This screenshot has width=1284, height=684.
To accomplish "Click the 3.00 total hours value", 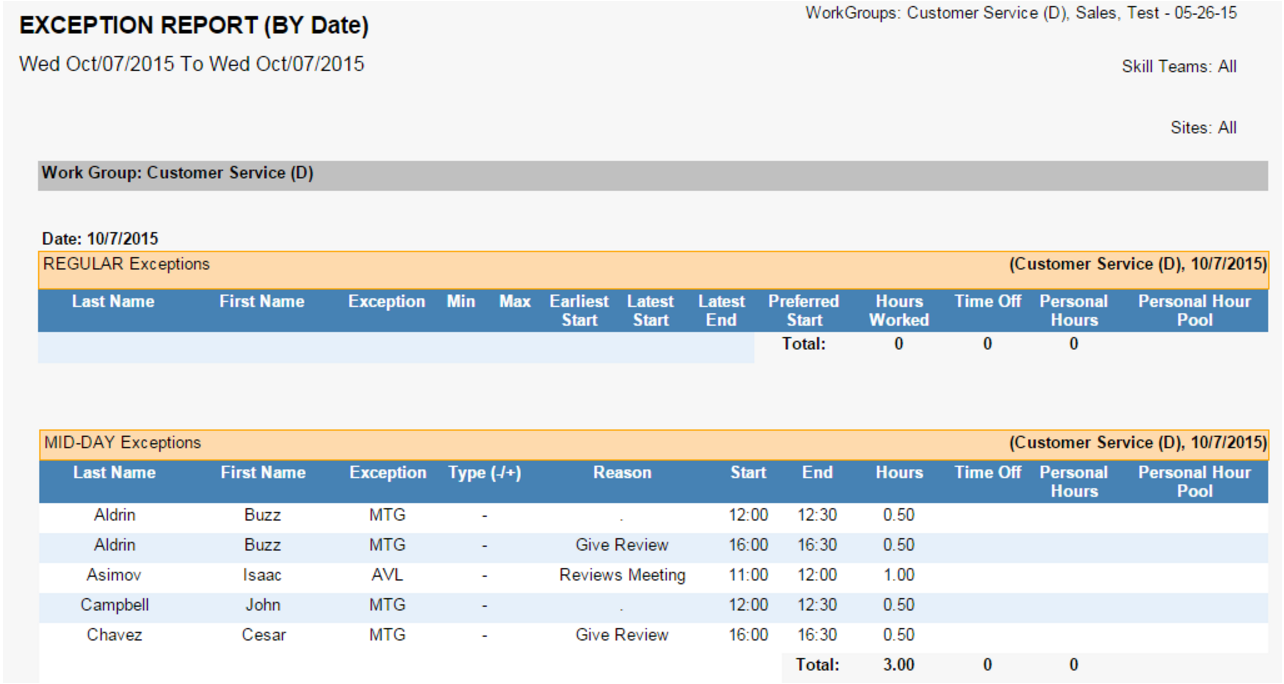I will coord(898,665).
